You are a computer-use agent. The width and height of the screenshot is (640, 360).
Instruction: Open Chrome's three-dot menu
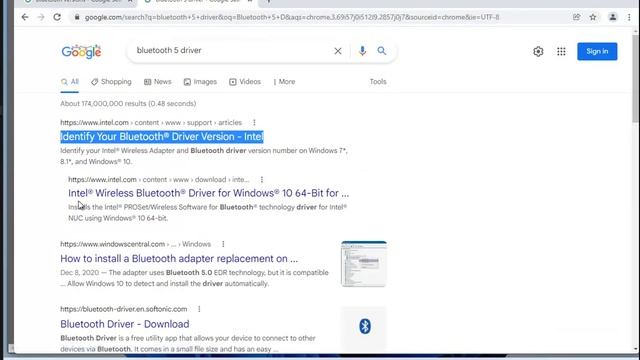629,17
